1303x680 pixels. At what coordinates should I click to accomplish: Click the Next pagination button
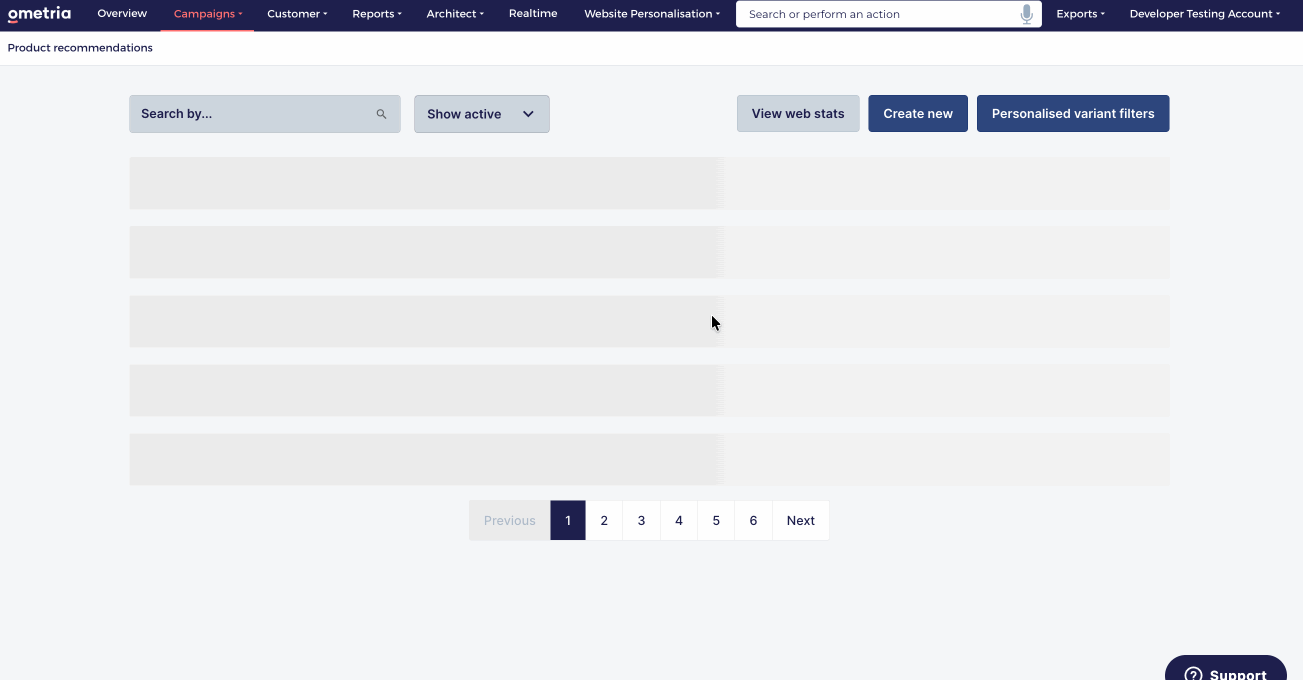[x=801, y=521]
